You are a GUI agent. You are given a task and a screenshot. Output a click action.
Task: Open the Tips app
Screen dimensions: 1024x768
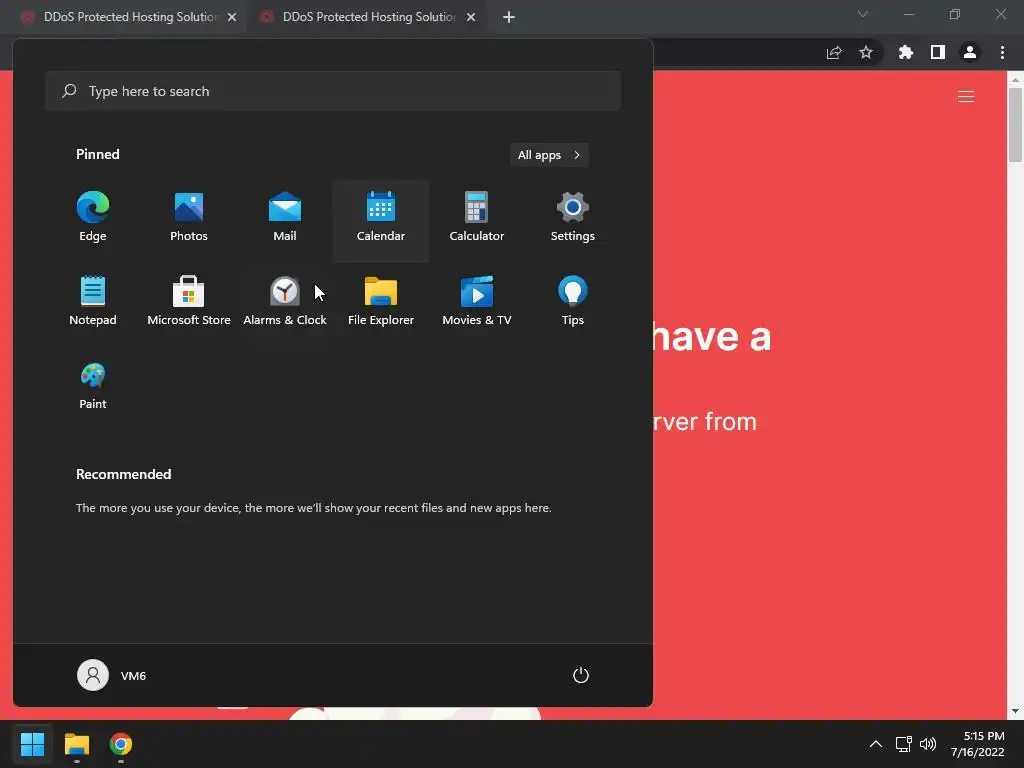(573, 301)
